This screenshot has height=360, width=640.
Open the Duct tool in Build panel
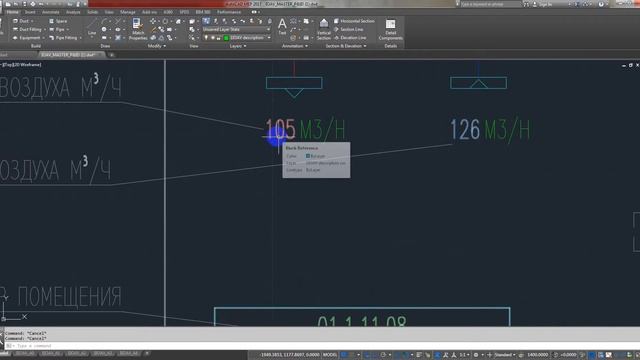click(21, 21)
